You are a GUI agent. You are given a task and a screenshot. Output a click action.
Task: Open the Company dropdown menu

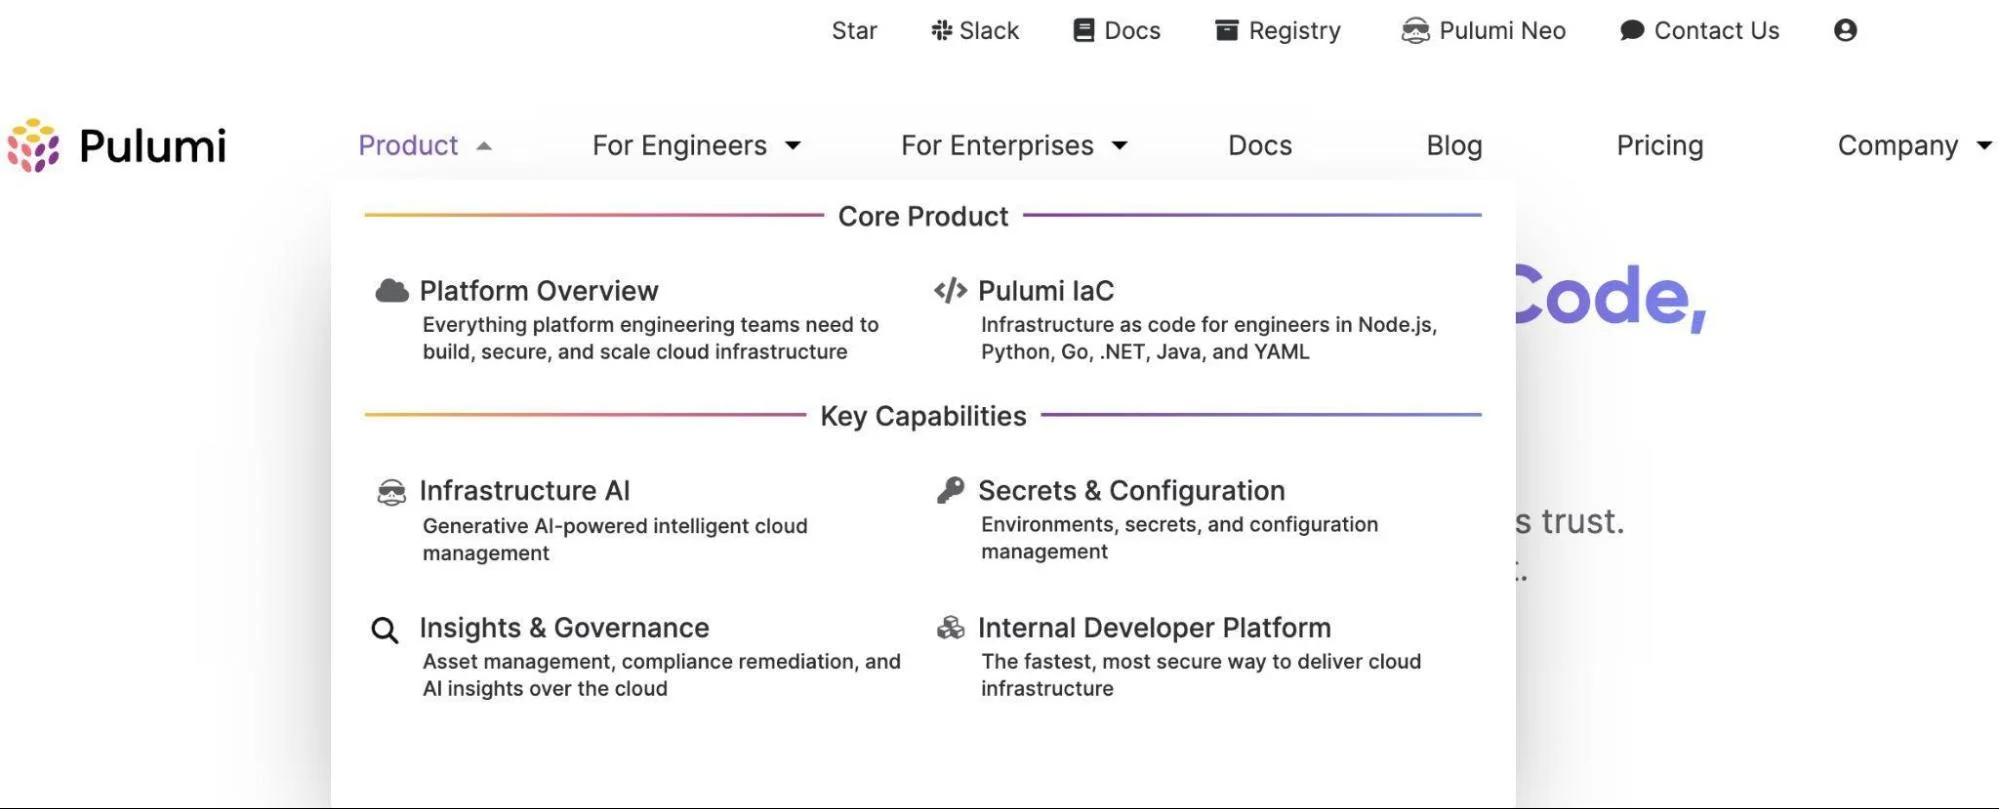1914,146
